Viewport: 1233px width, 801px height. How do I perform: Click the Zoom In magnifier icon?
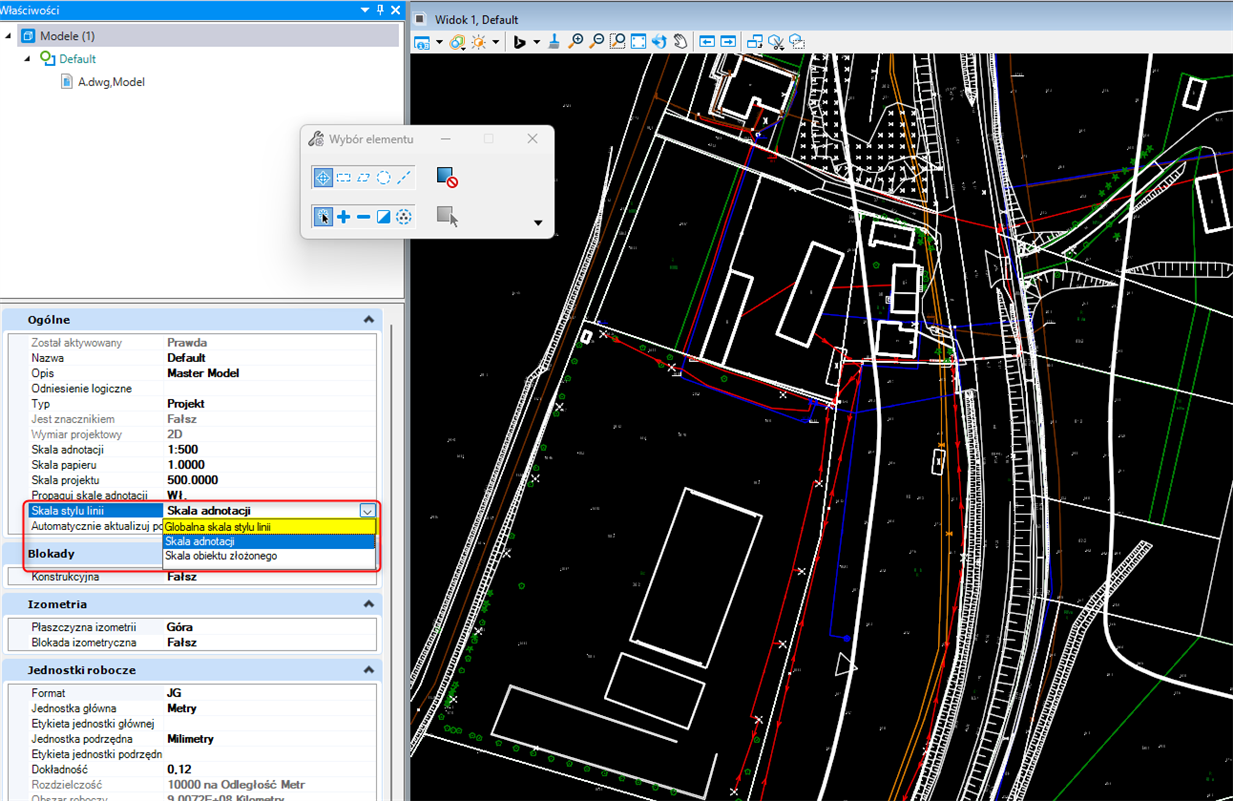pos(576,42)
